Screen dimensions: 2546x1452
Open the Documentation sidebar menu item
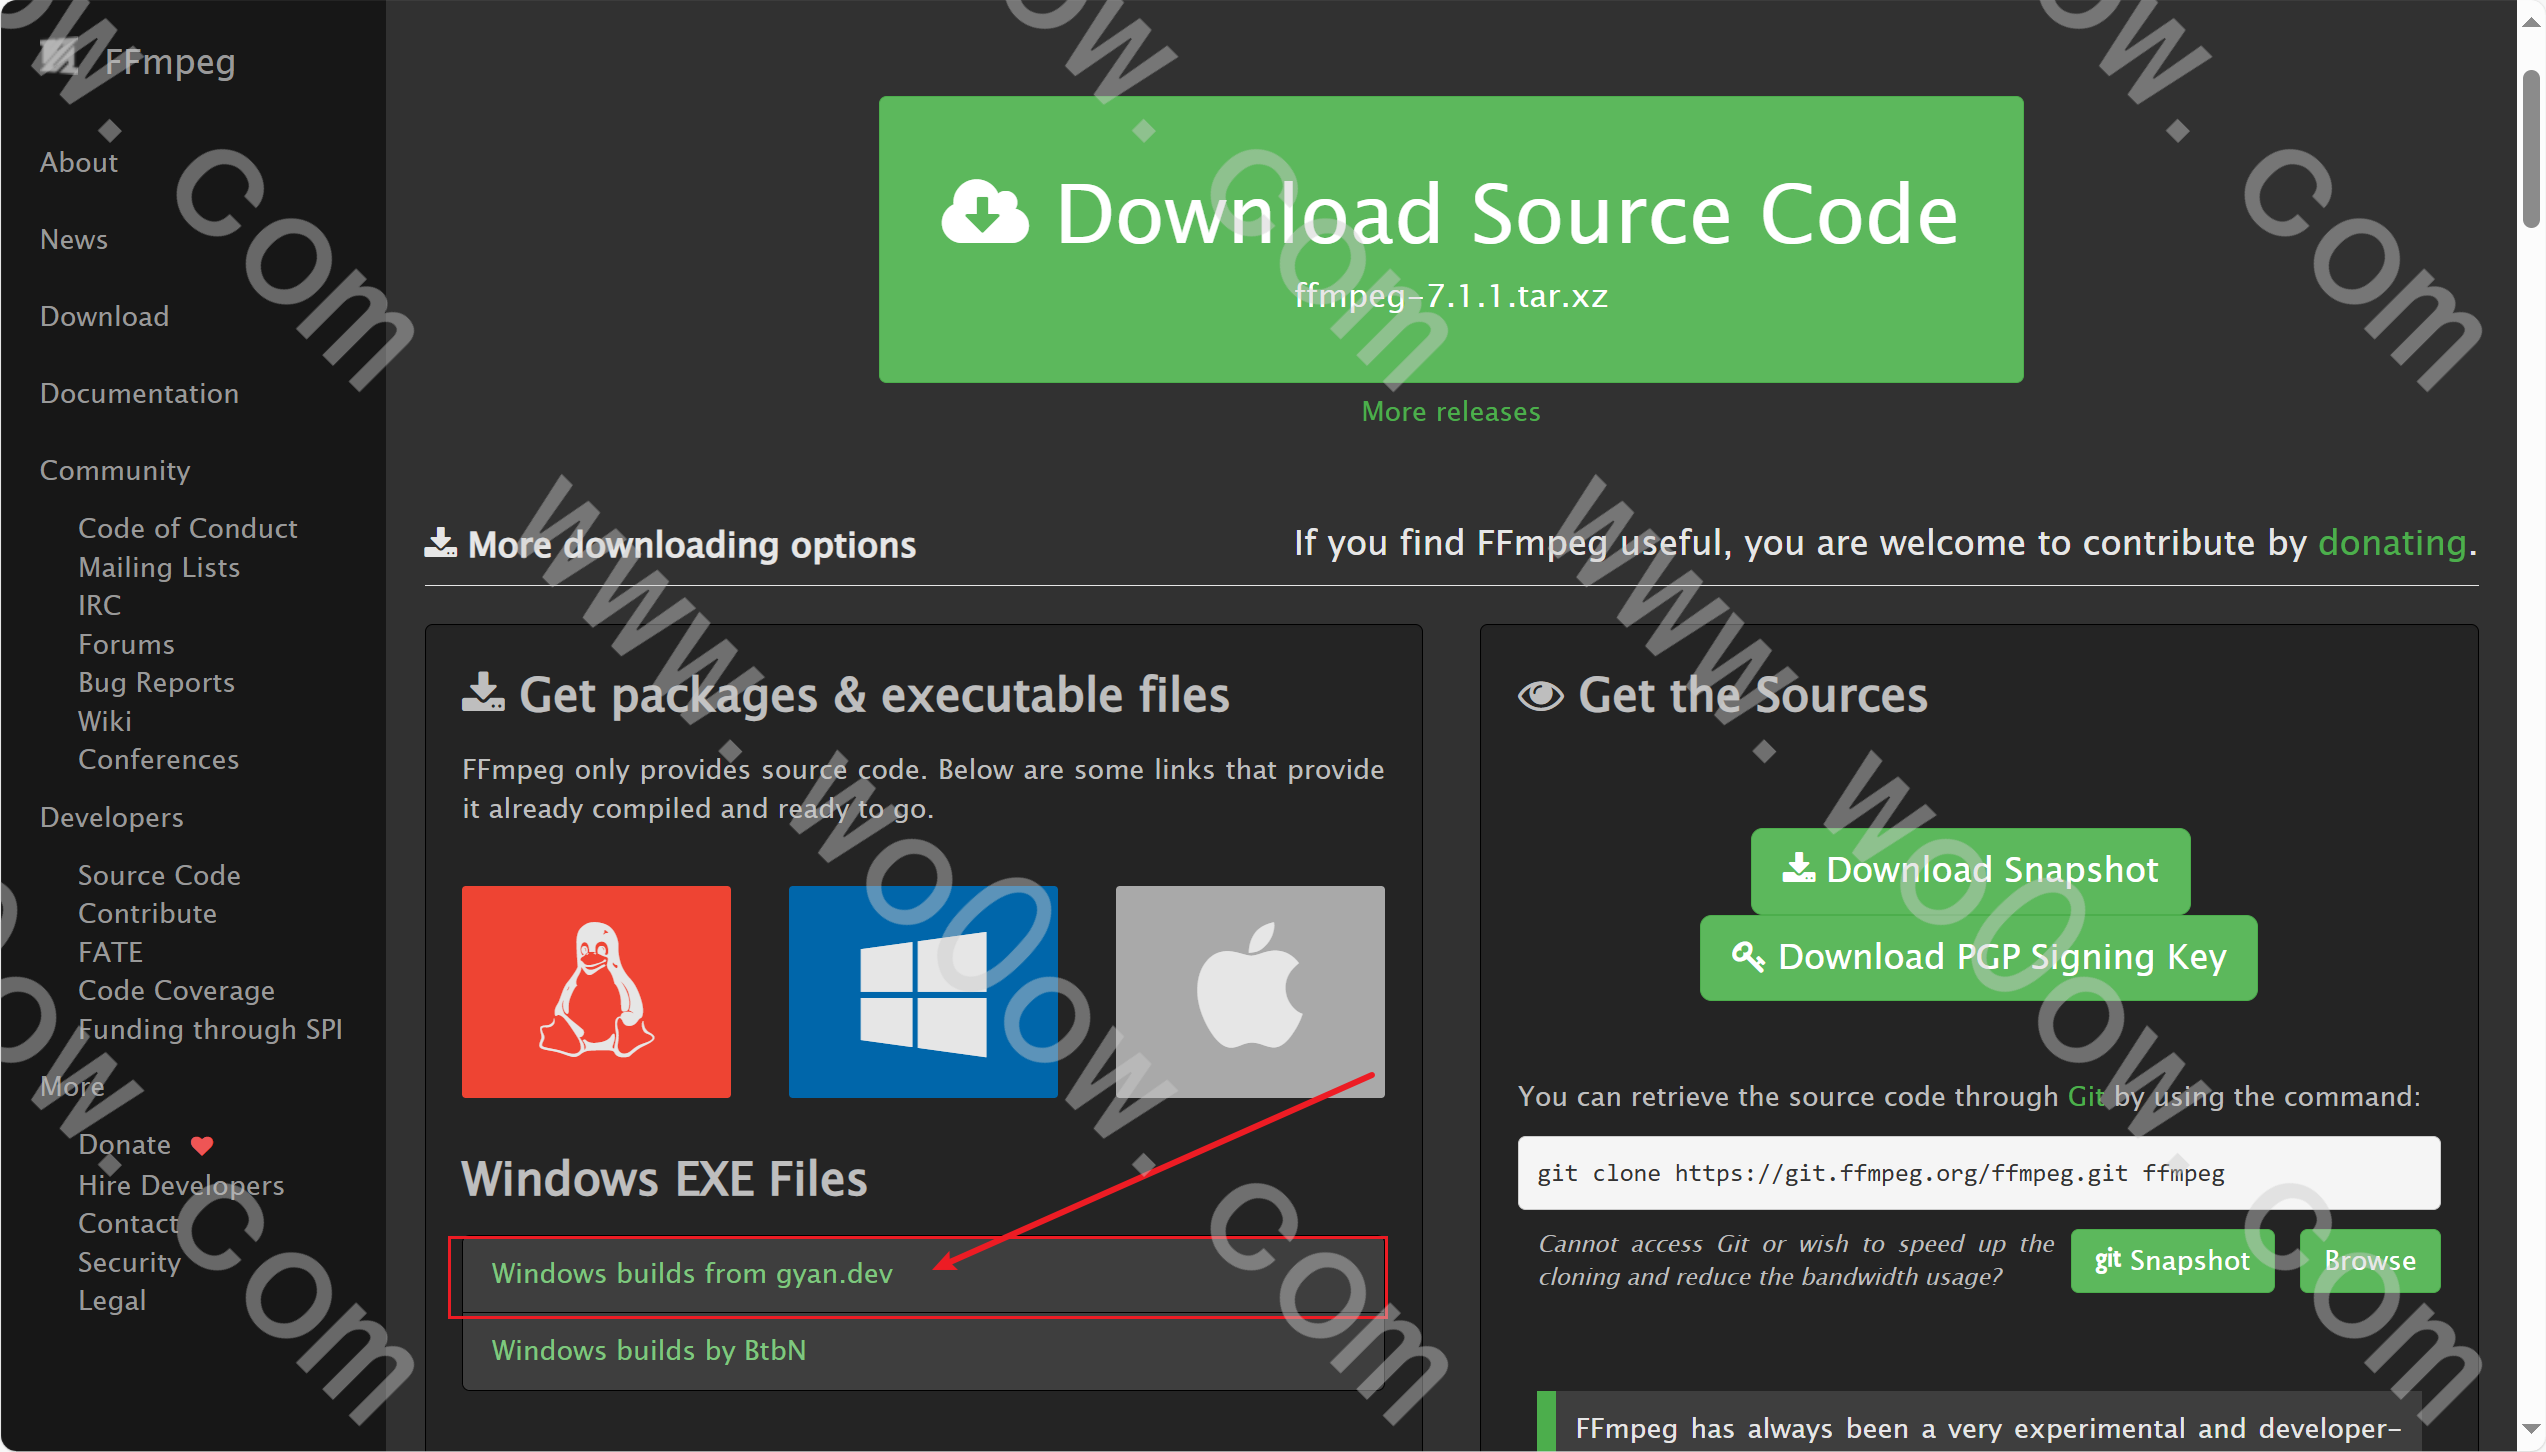coord(139,394)
